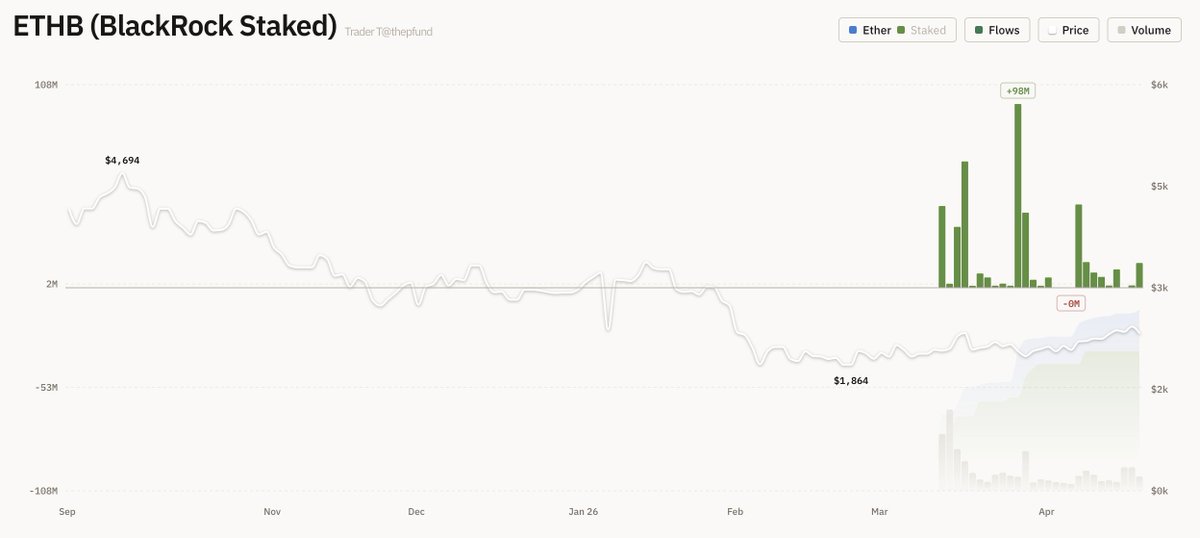Toggle the Price line button

1069,30
